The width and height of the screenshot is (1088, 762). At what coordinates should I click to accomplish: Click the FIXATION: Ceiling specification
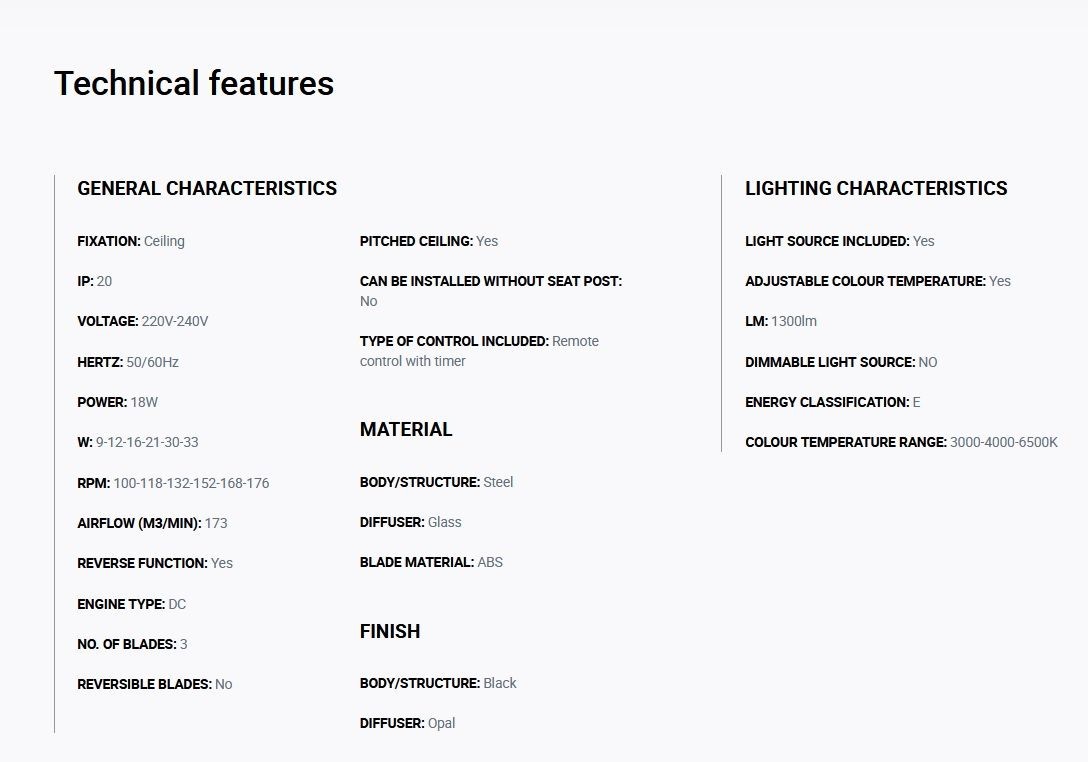[131, 241]
